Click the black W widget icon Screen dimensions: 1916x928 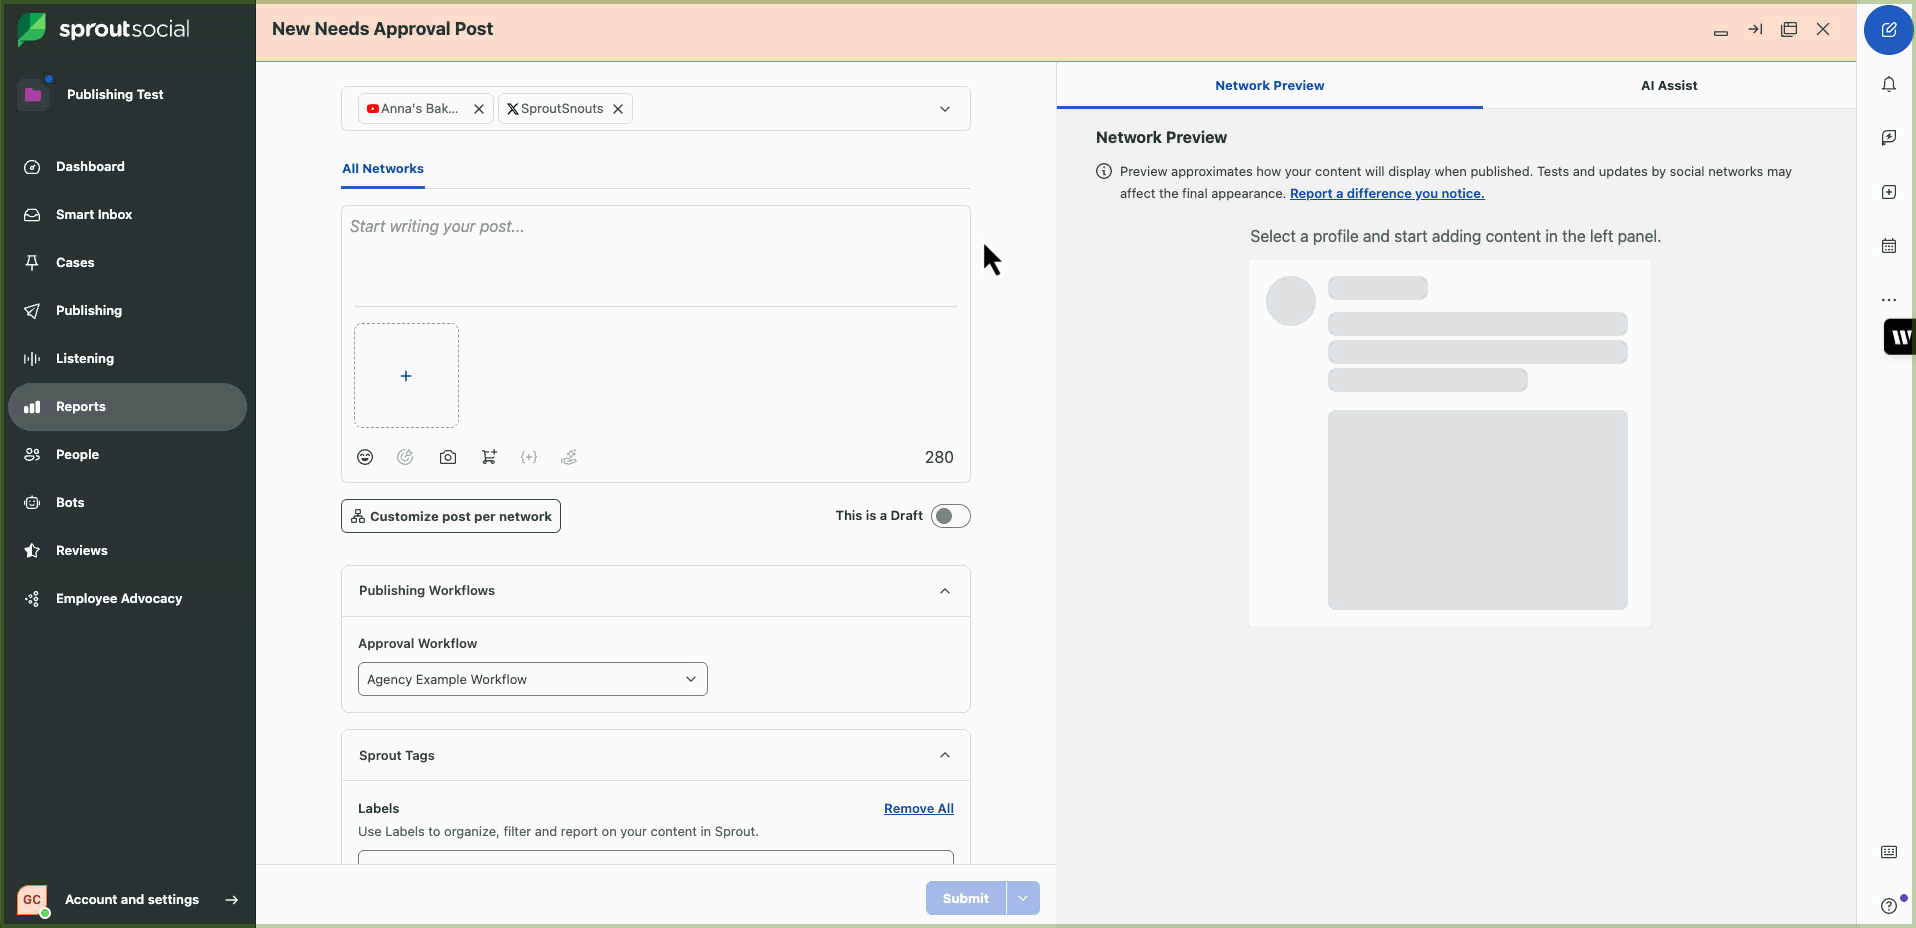(1900, 337)
